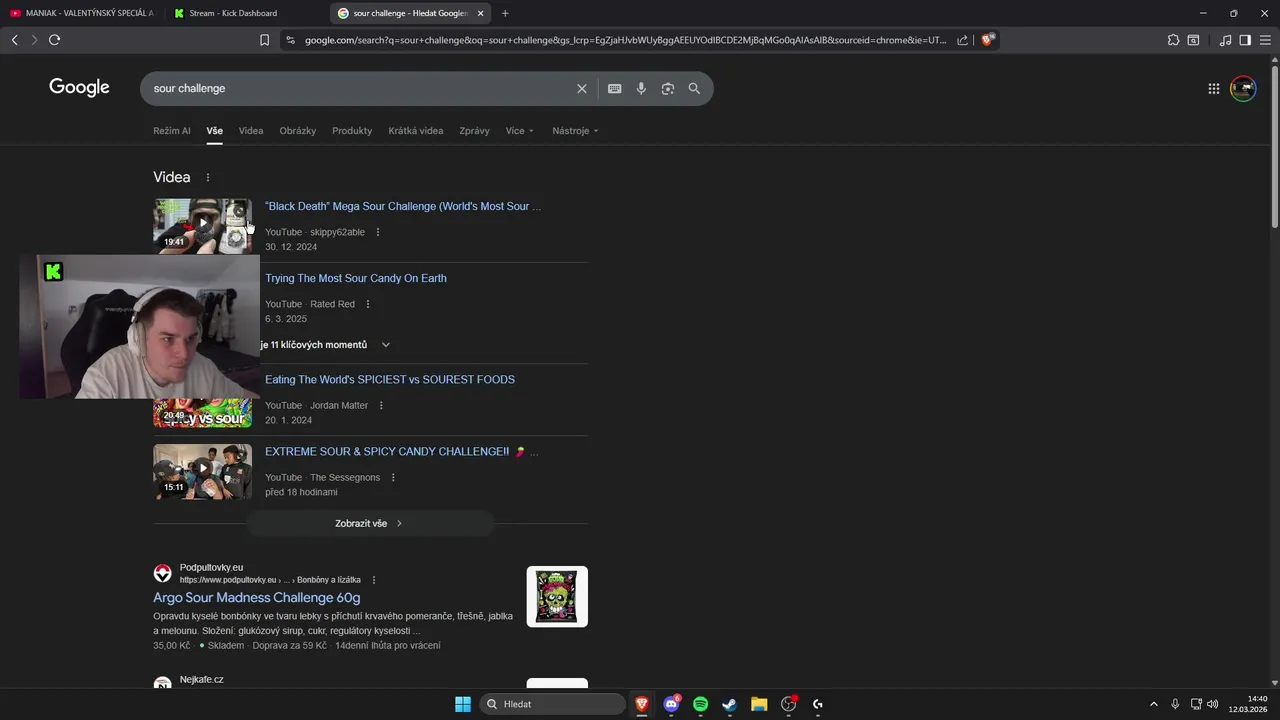Open a new browser tab
1280x720 pixels.
pyautogui.click(x=505, y=13)
